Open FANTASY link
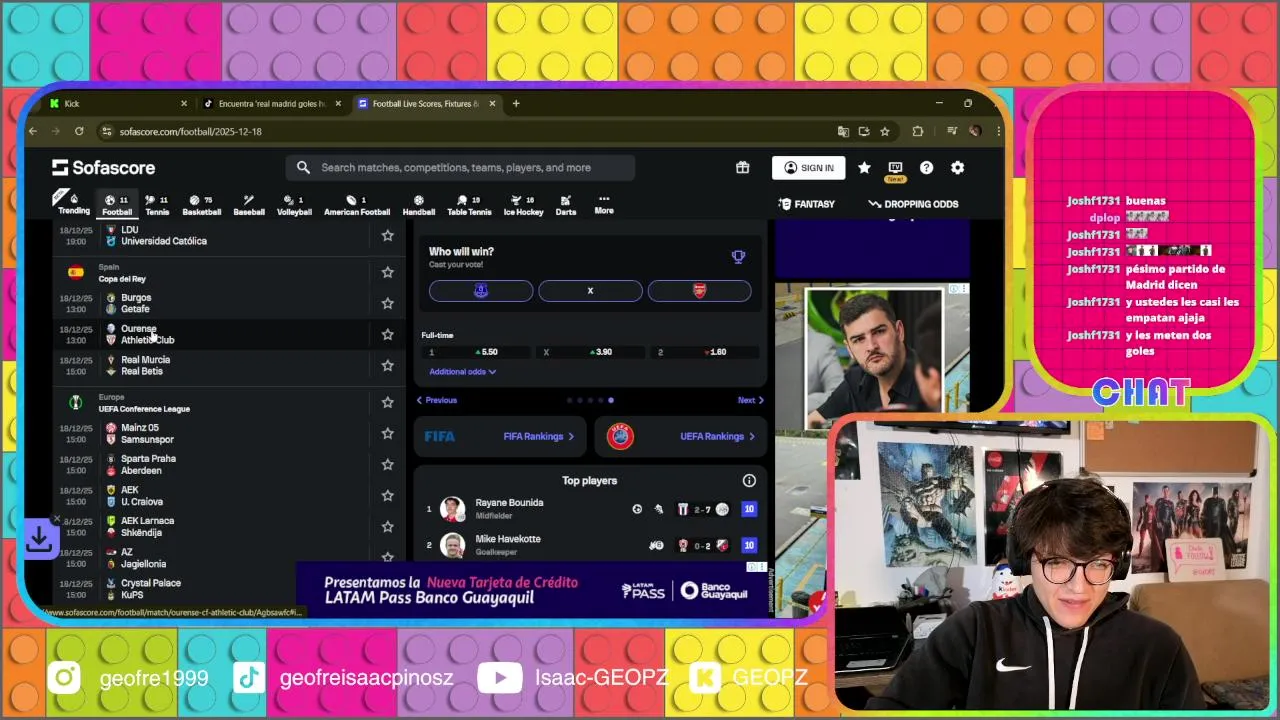This screenshot has height=720, width=1280. (806, 204)
